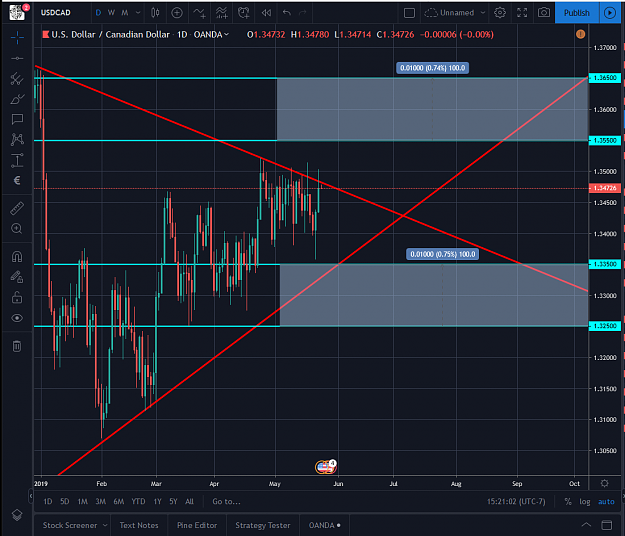Select the 5D date range

pyautogui.click(x=65, y=501)
